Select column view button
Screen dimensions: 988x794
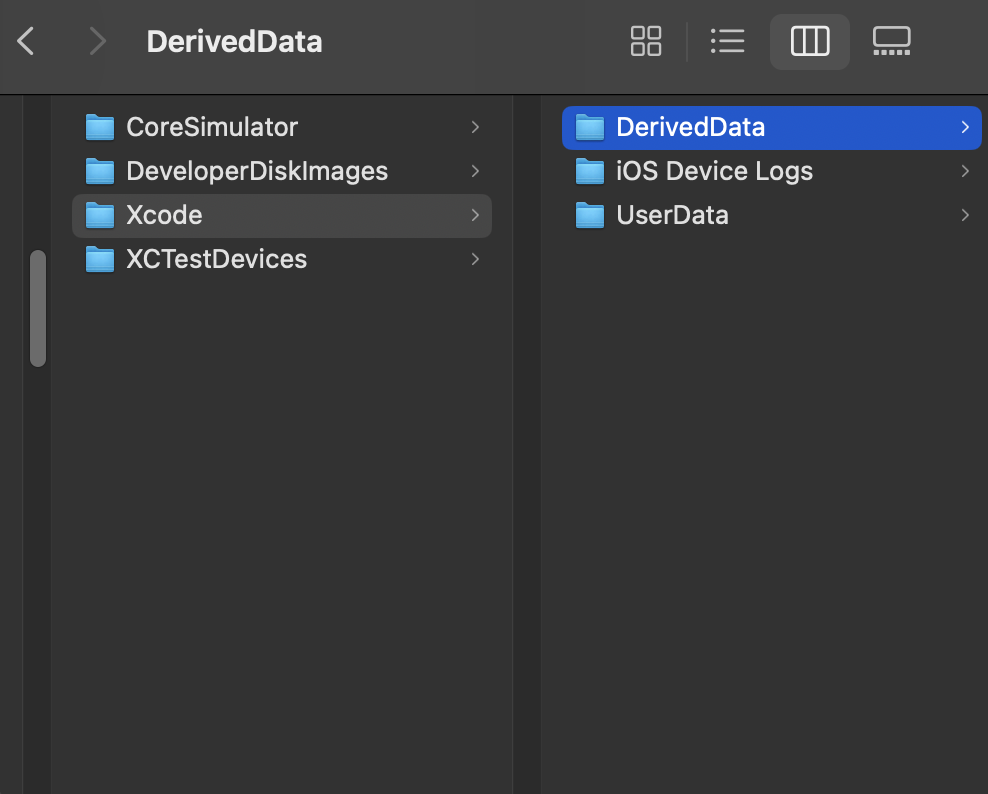[x=810, y=42]
